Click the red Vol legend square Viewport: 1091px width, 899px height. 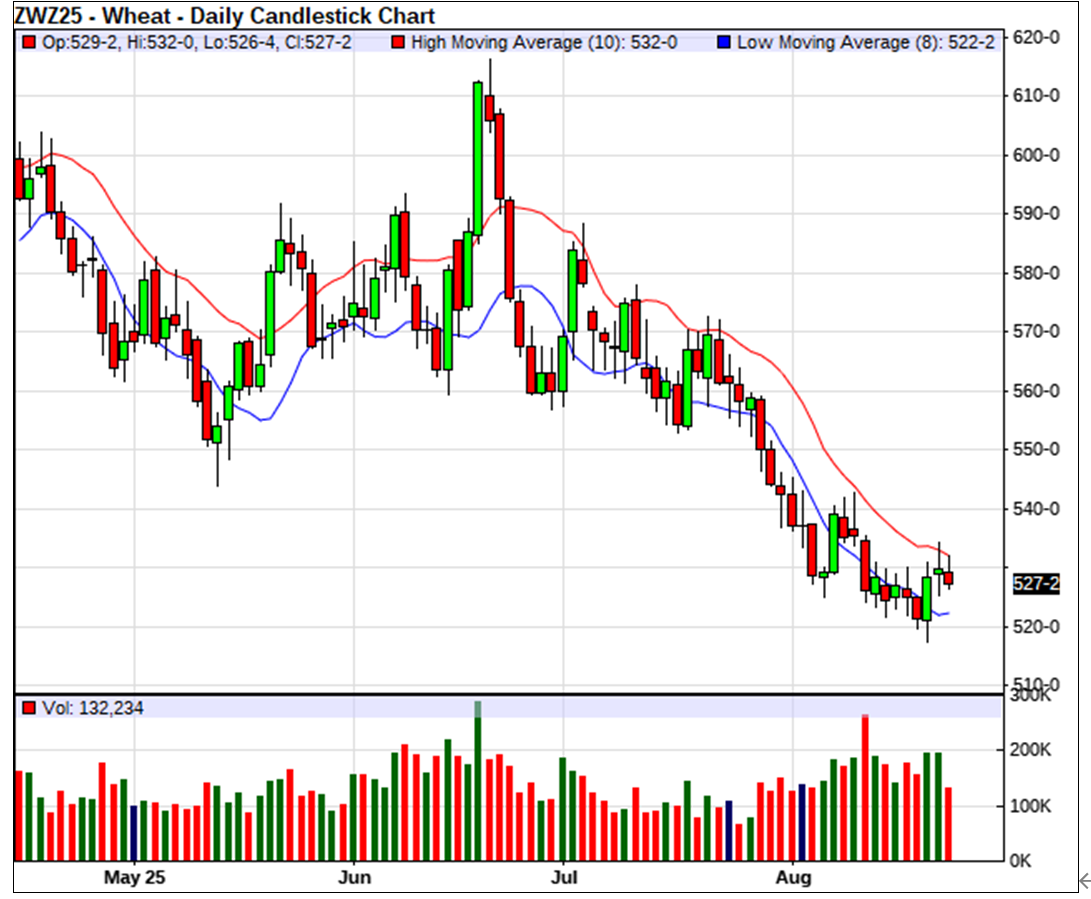point(30,708)
